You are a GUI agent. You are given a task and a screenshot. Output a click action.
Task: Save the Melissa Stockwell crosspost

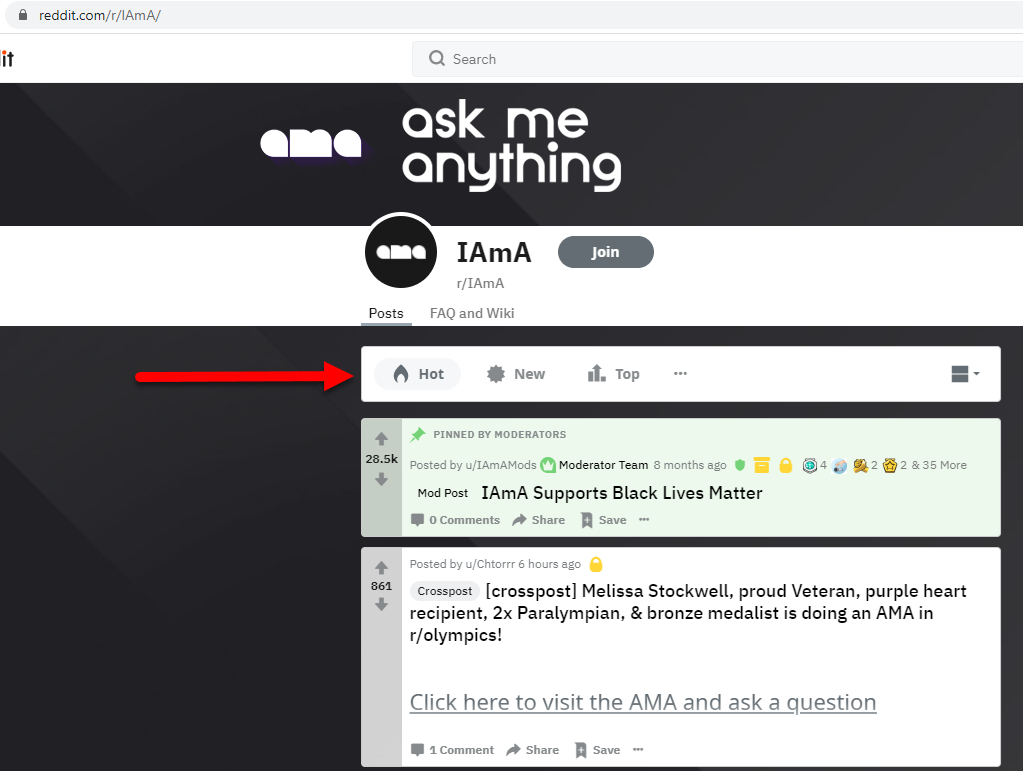[598, 750]
